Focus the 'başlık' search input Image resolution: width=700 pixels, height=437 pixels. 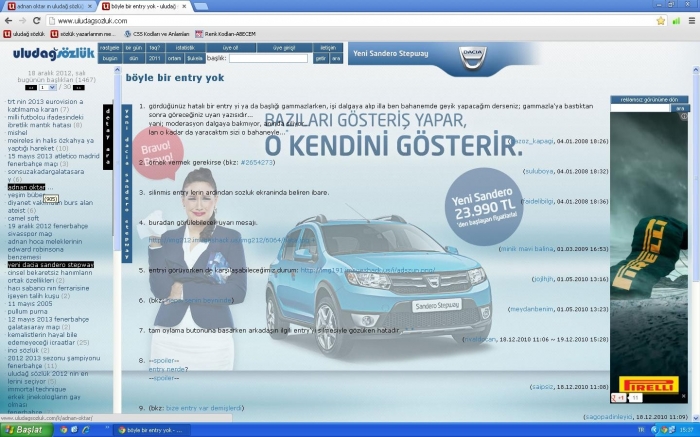[268, 58]
